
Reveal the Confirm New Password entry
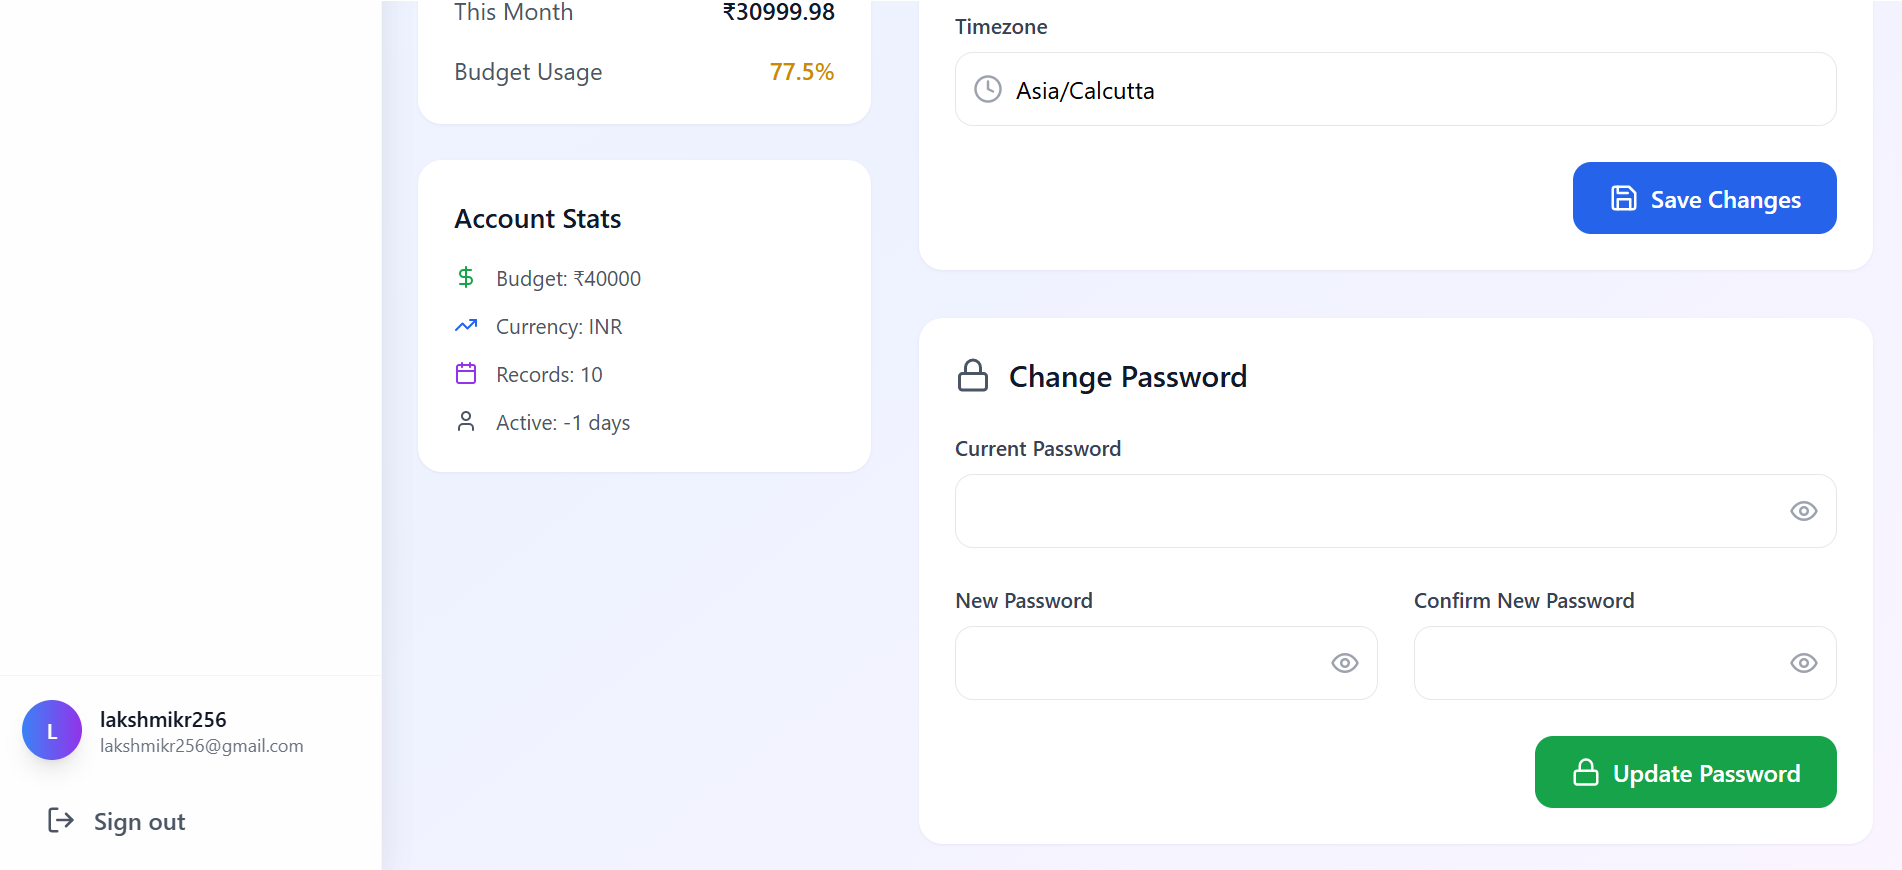pyautogui.click(x=1803, y=663)
